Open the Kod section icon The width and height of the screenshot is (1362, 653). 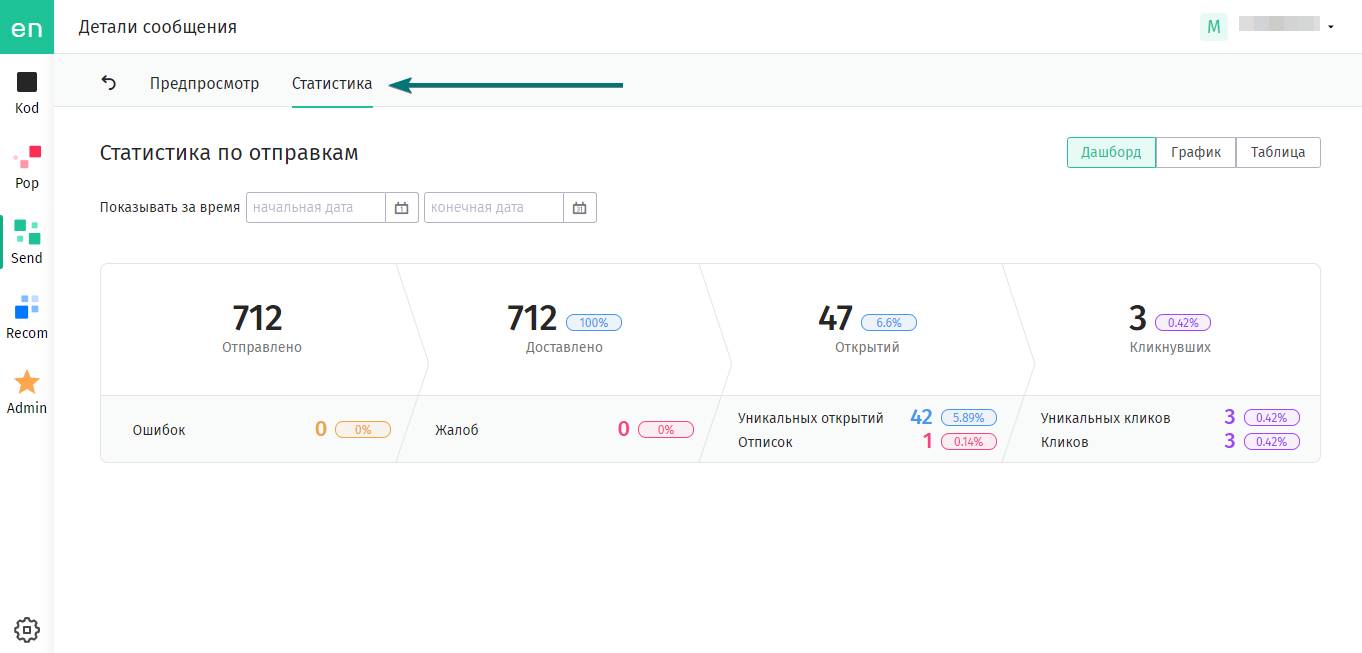[27, 82]
